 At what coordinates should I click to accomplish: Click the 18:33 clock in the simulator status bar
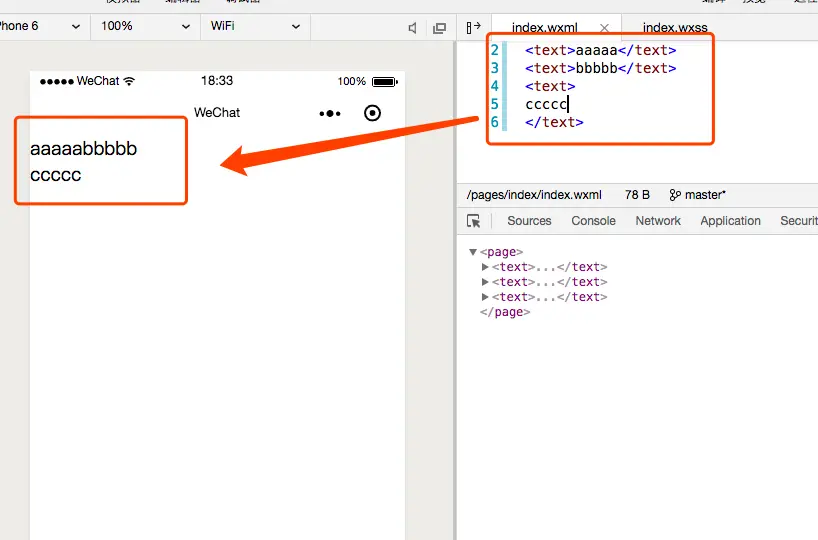pyautogui.click(x=217, y=81)
